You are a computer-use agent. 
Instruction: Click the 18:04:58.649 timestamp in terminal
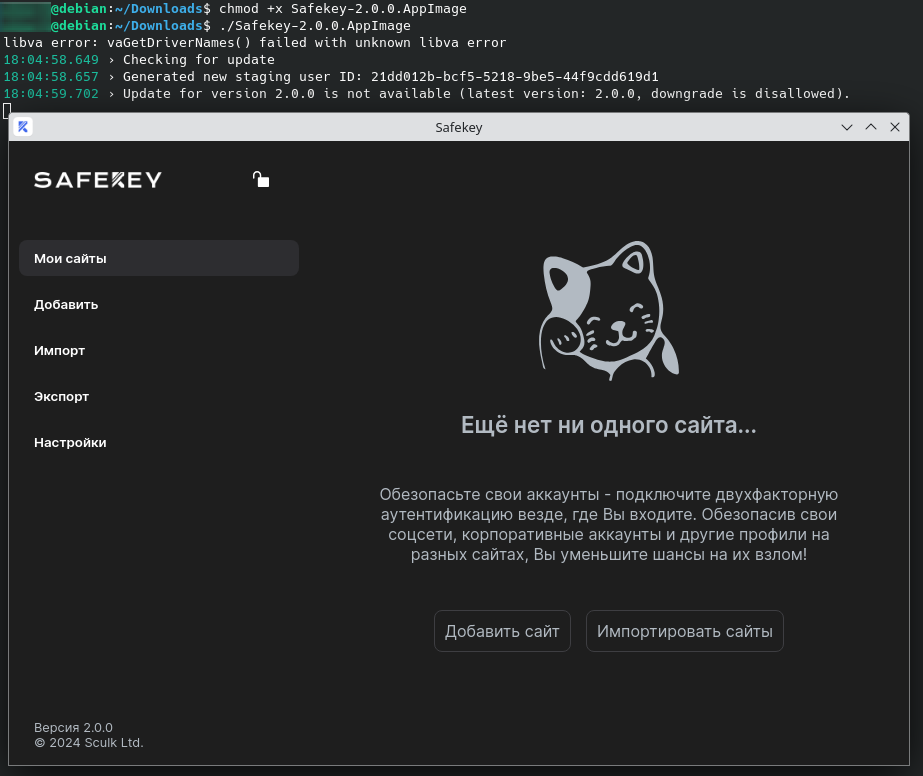(51, 60)
